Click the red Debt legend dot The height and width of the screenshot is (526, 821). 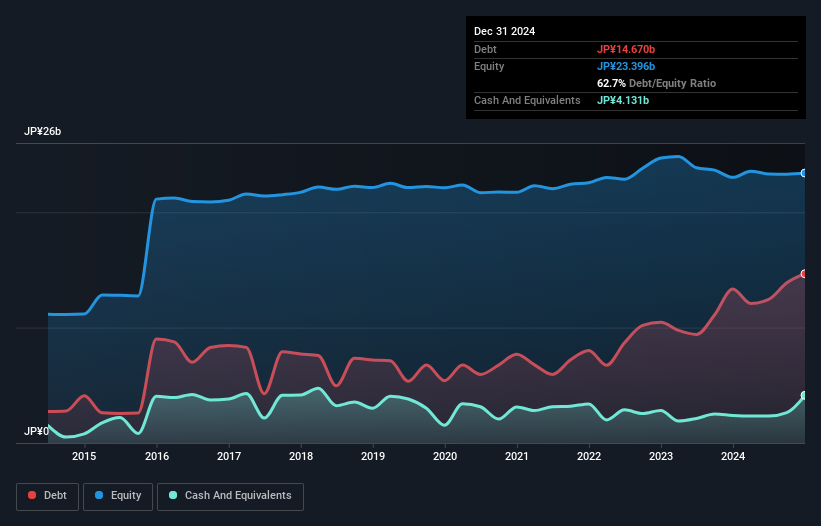[x=32, y=495]
